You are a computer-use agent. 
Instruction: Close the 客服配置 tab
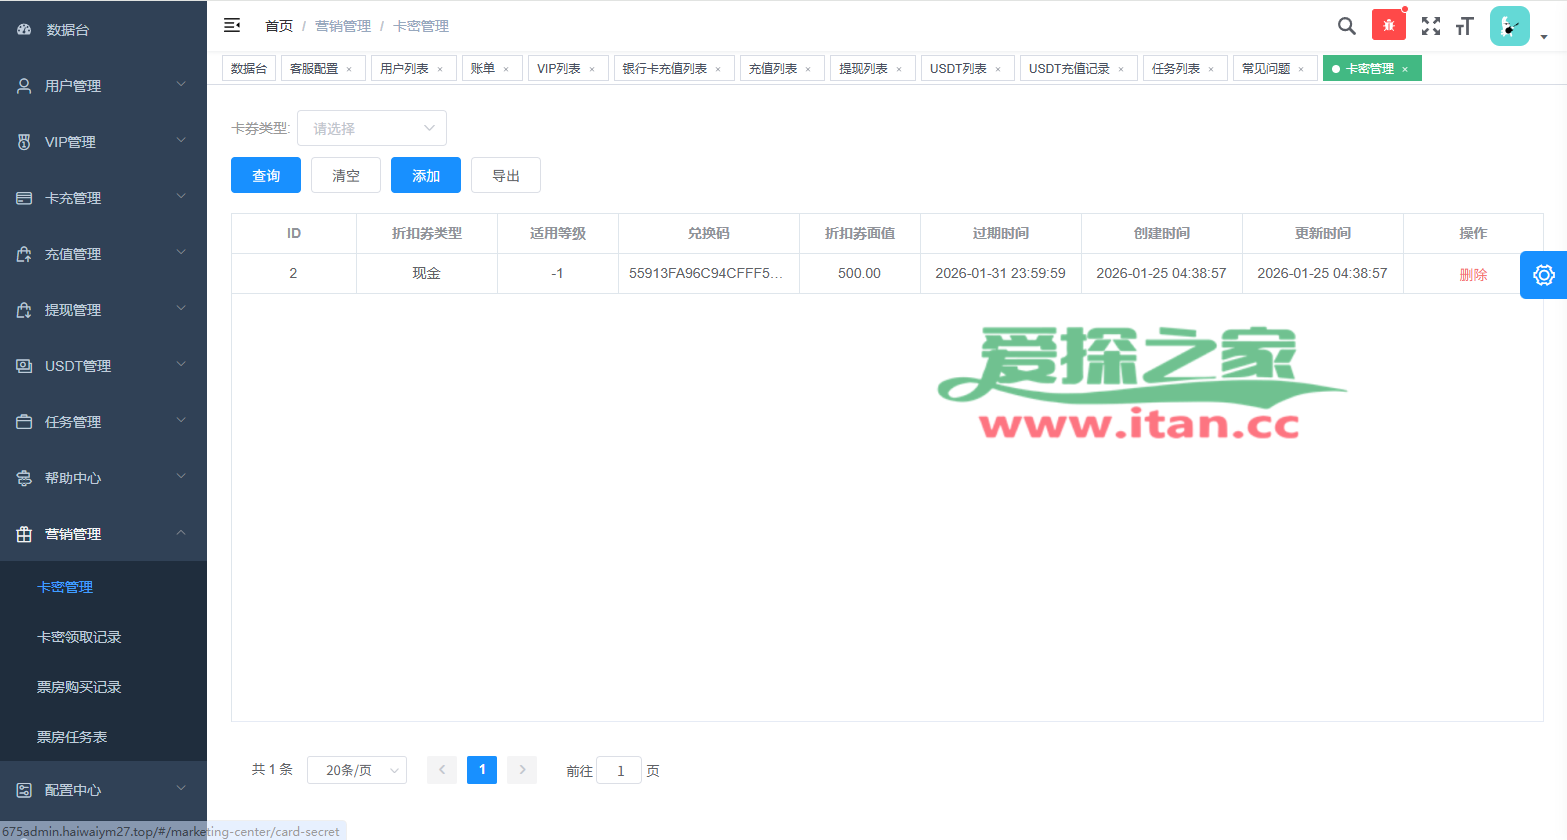(x=349, y=69)
